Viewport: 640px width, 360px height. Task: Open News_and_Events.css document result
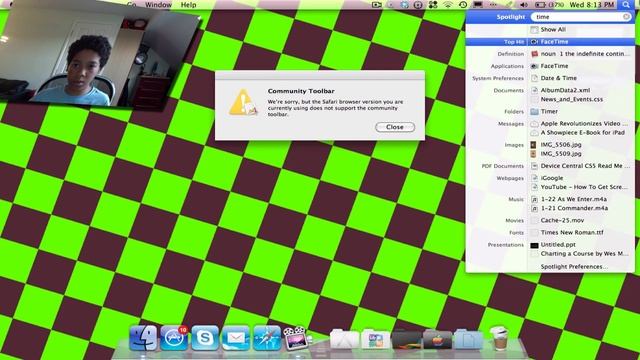pos(567,99)
